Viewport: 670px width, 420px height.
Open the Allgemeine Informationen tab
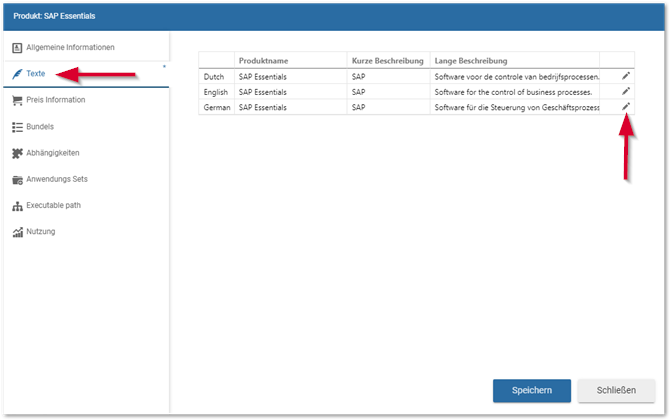[86, 47]
